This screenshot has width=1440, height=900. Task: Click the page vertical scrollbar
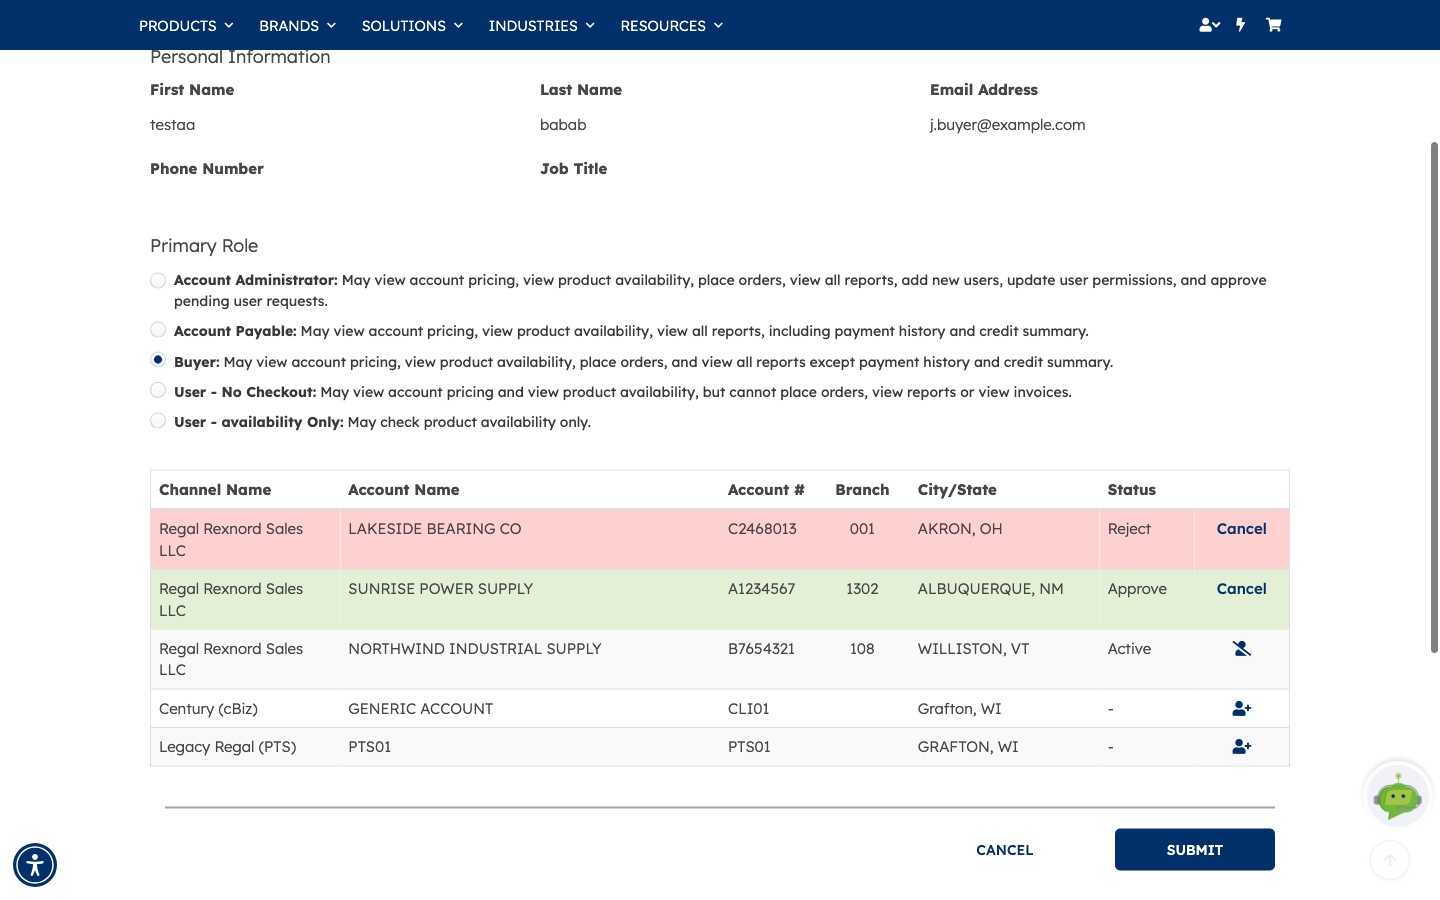tap(1434, 398)
